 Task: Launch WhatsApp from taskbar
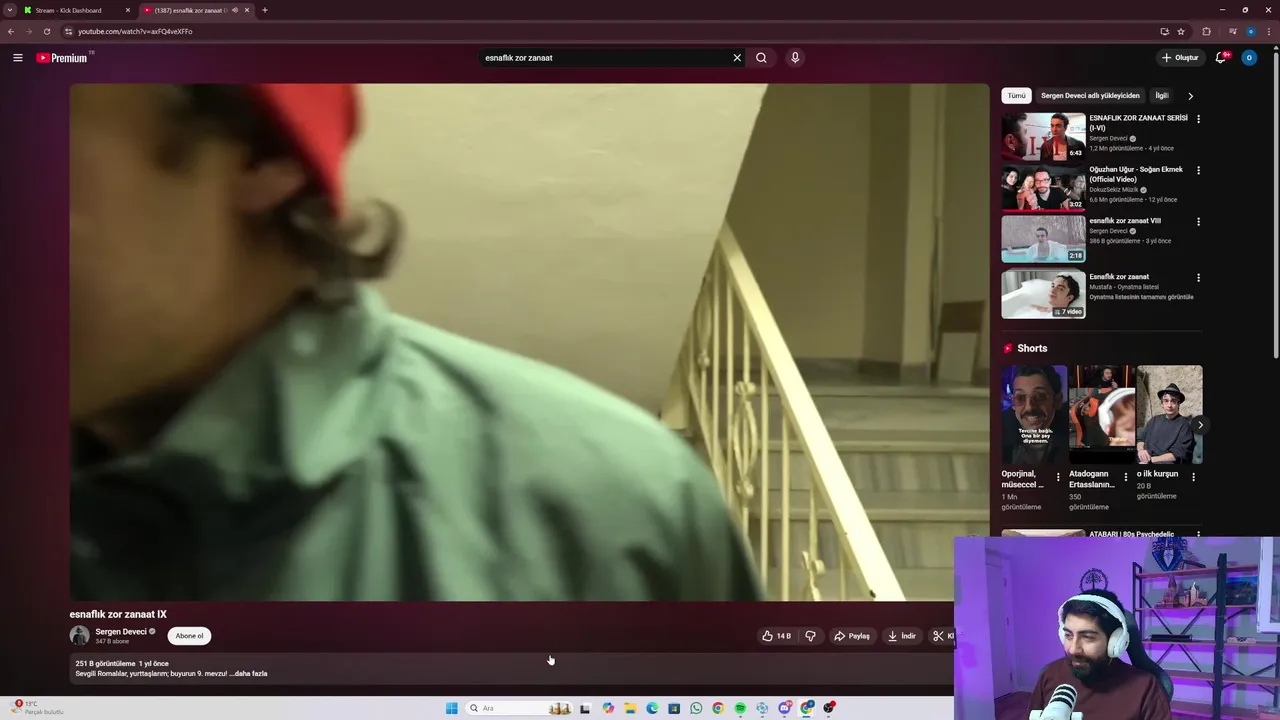tap(696, 708)
